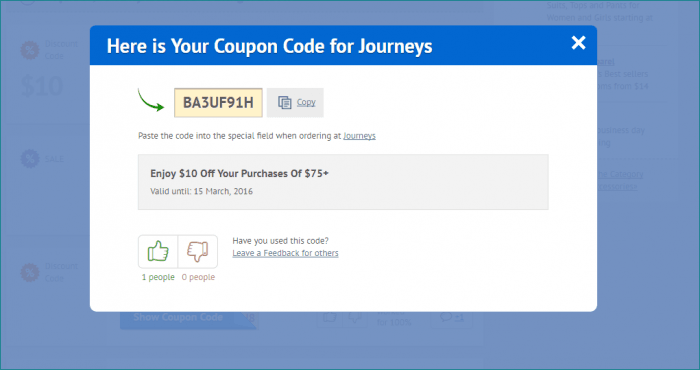Click the green curved arrow icon
Image resolution: width=700 pixels, height=370 pixels.
[x=150, y=100]
